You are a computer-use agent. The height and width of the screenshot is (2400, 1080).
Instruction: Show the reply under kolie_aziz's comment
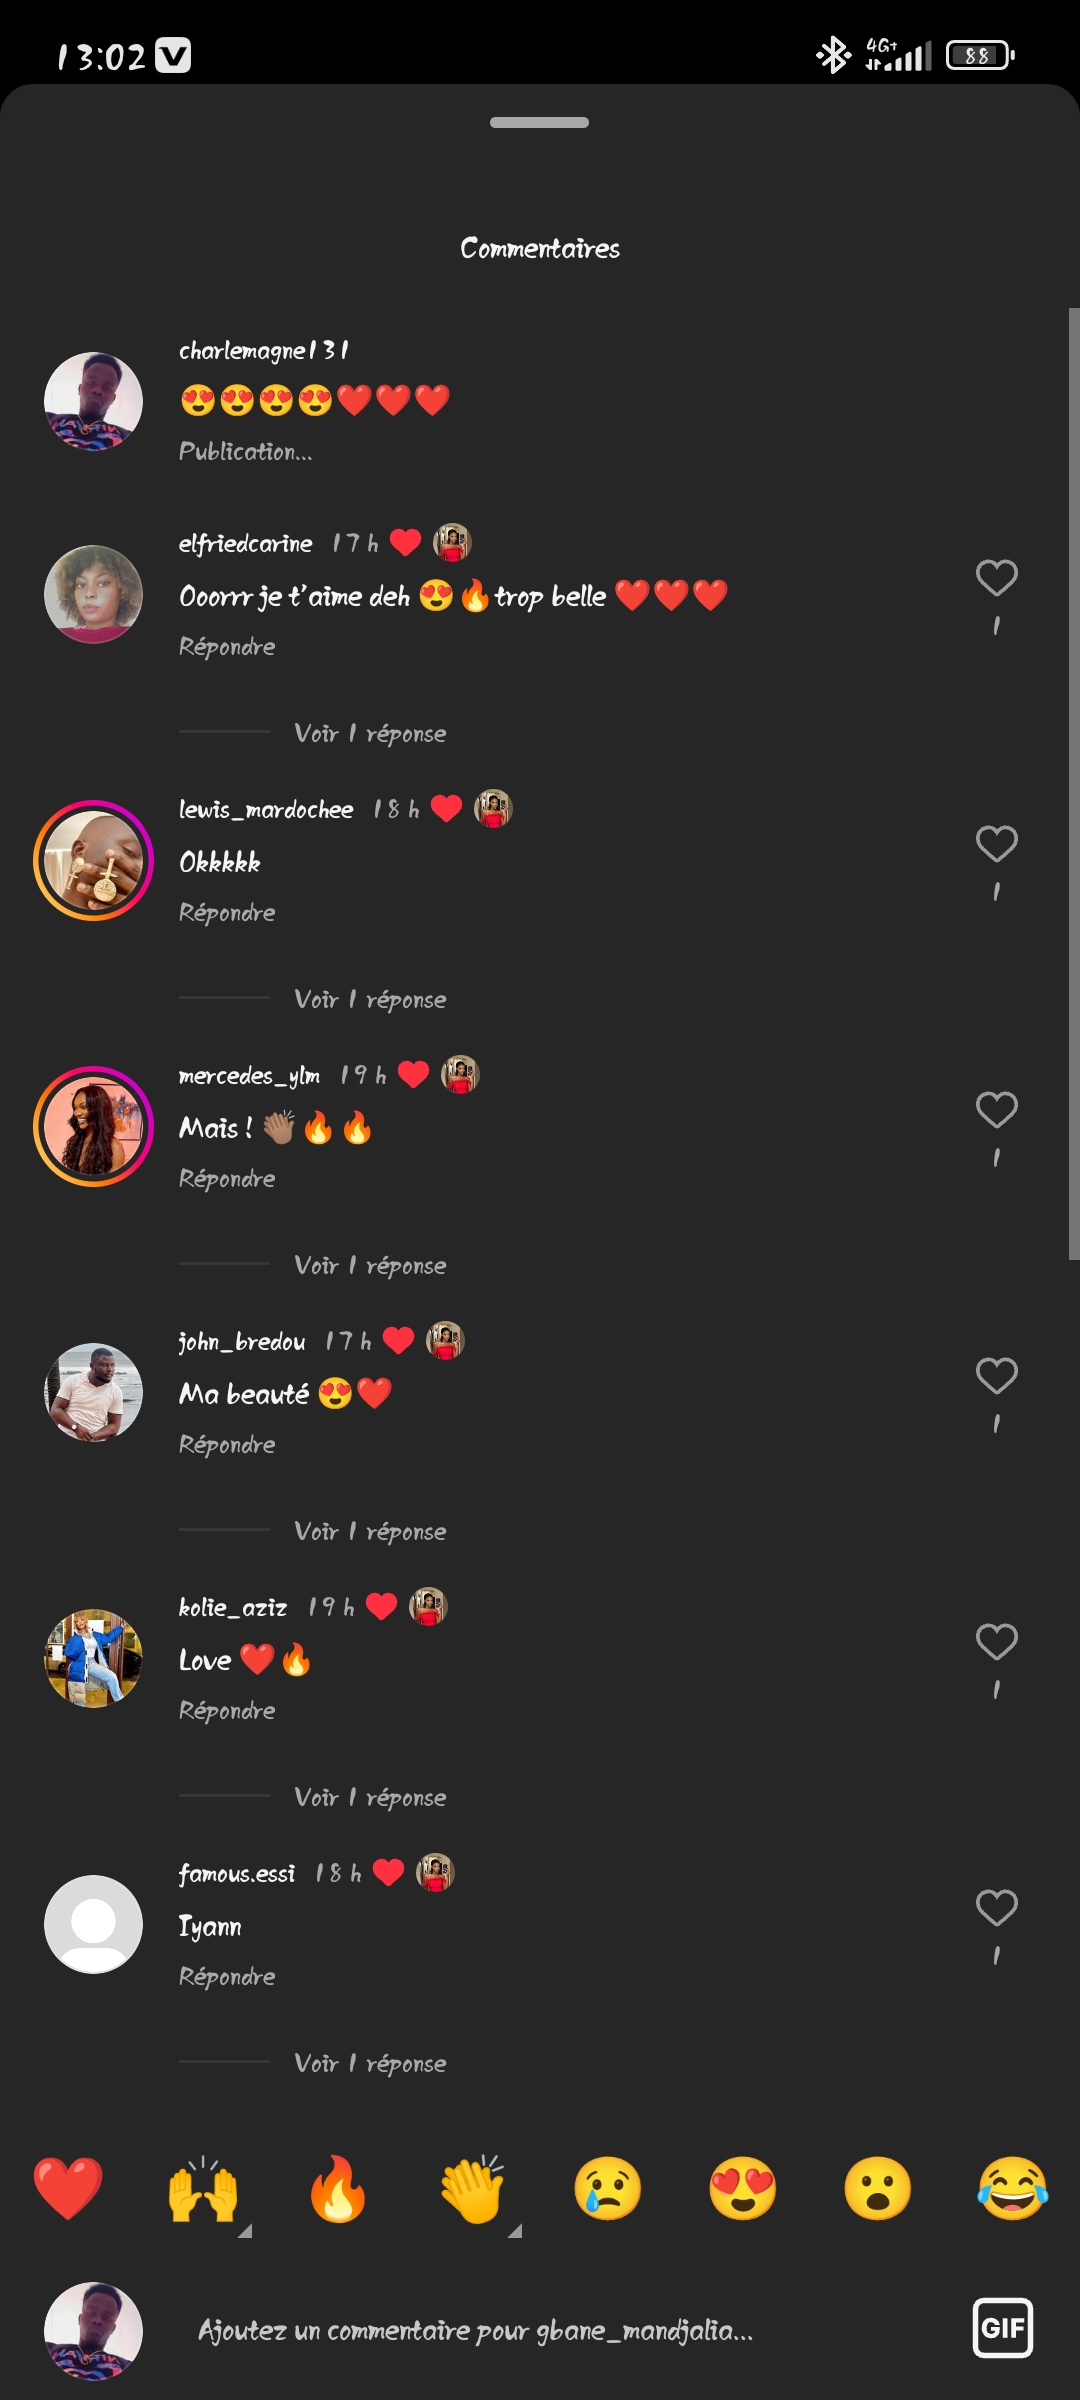[370, 1798]
